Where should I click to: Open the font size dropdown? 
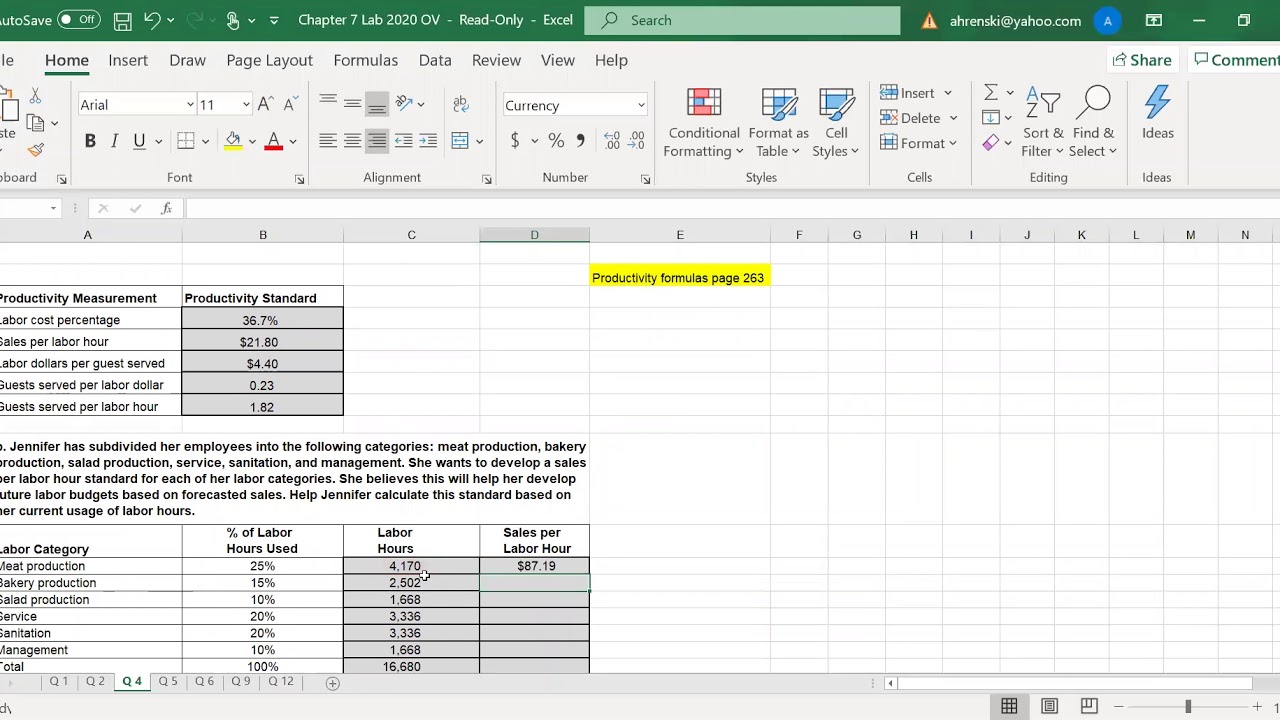click(x=246, y=105)
